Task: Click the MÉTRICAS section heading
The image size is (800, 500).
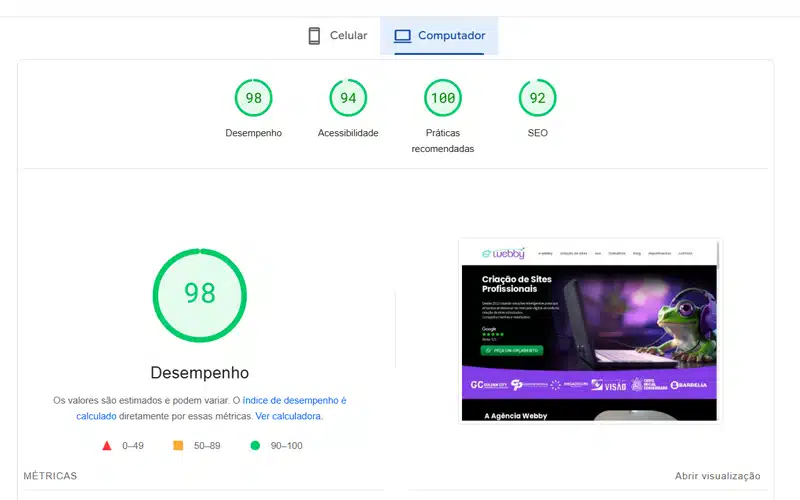Action: [x=50, y=476]
